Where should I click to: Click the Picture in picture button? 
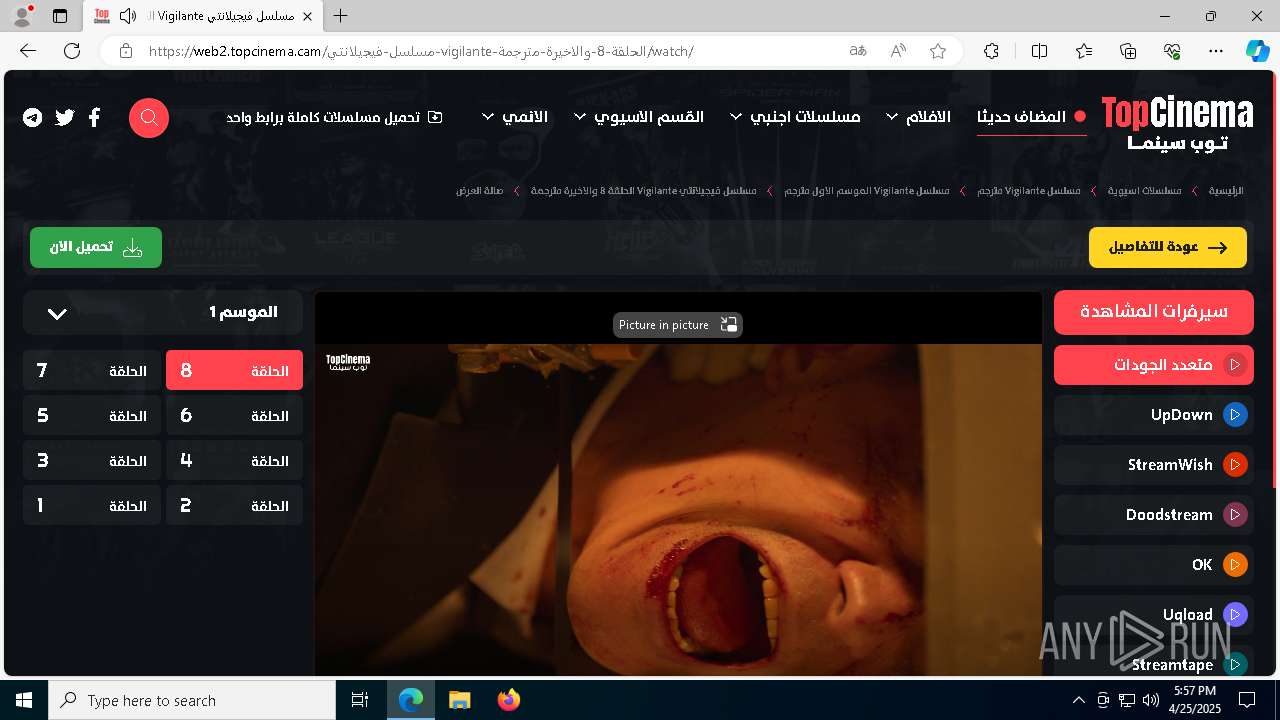677,325
